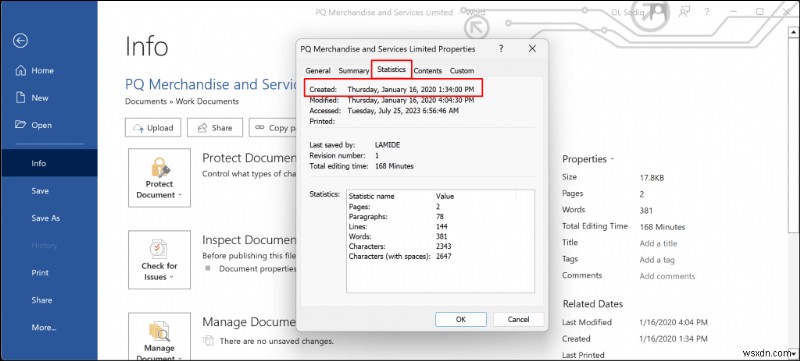Open the Manage Document dropdown button
800x361 pixels.
click(x=159, y=337)
